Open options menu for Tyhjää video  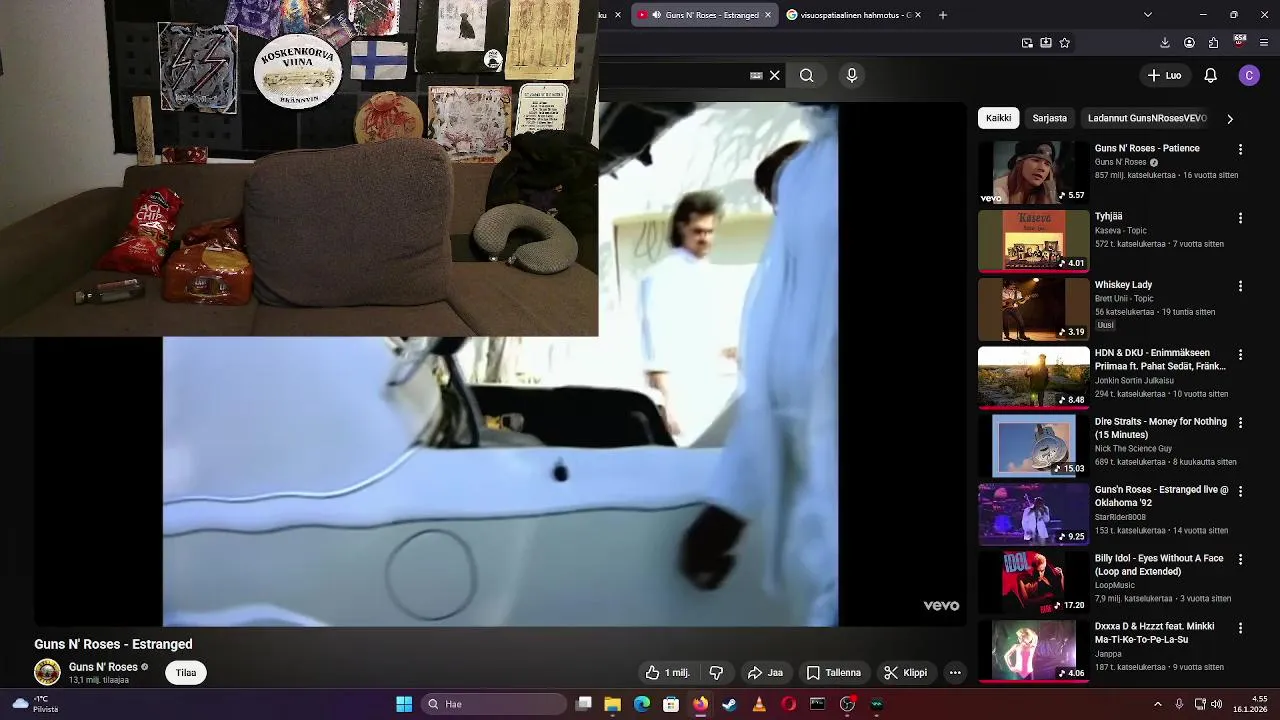tap(1240, 218)
